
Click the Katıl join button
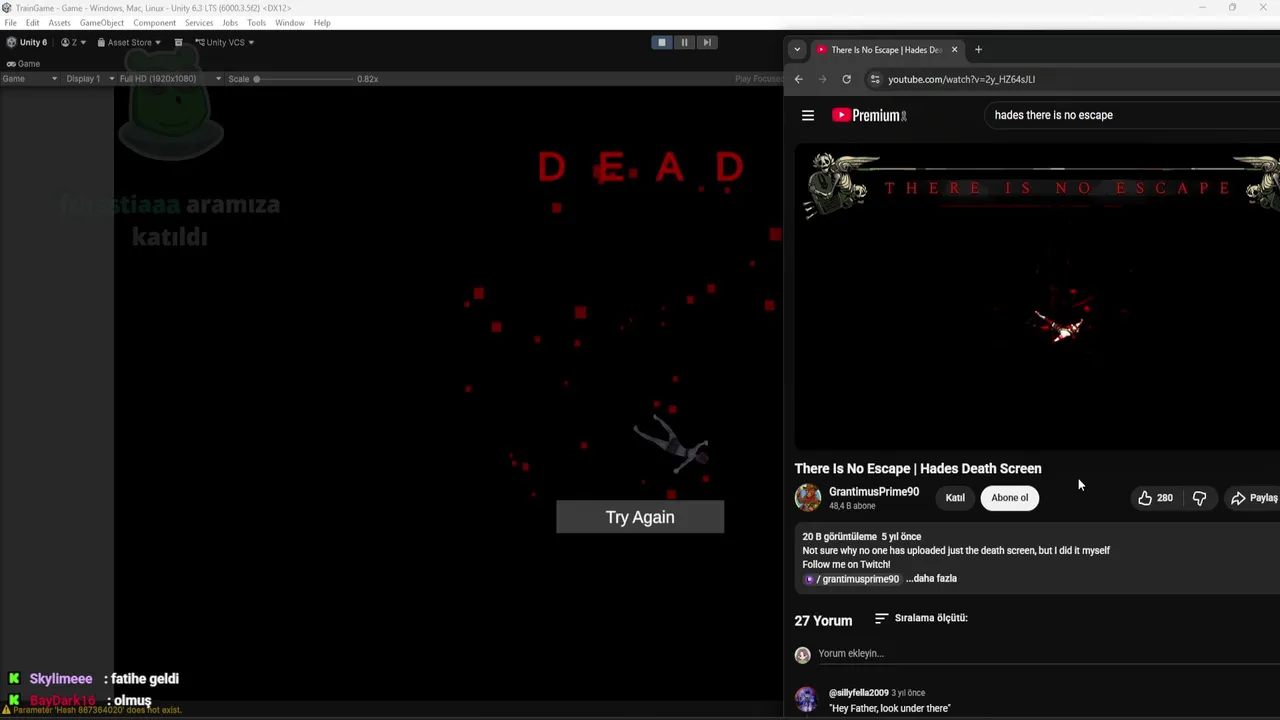tap(955, 498)
